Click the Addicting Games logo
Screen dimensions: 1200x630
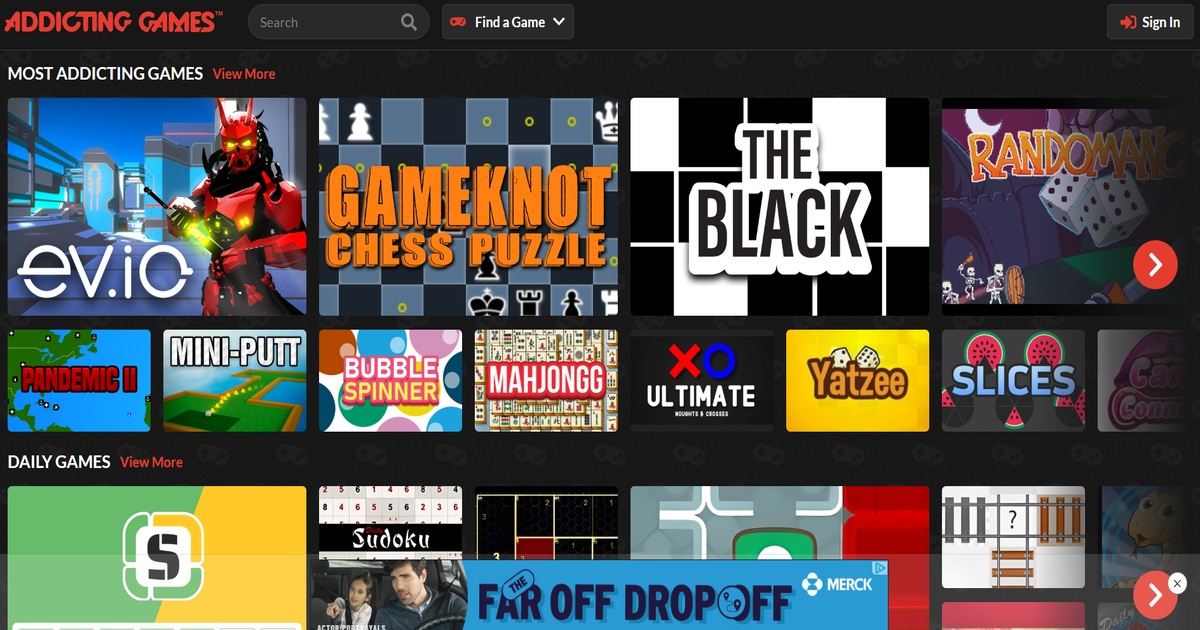click(x=112, y=21)
